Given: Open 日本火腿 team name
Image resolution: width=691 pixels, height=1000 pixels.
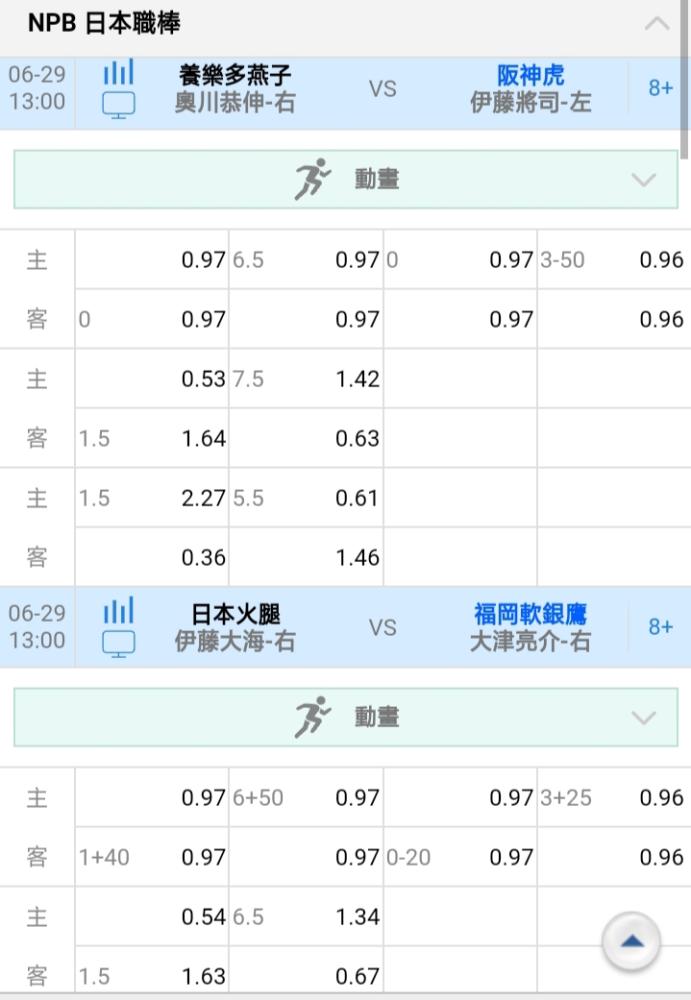Looking at the screenshot, I should point(235,614).
